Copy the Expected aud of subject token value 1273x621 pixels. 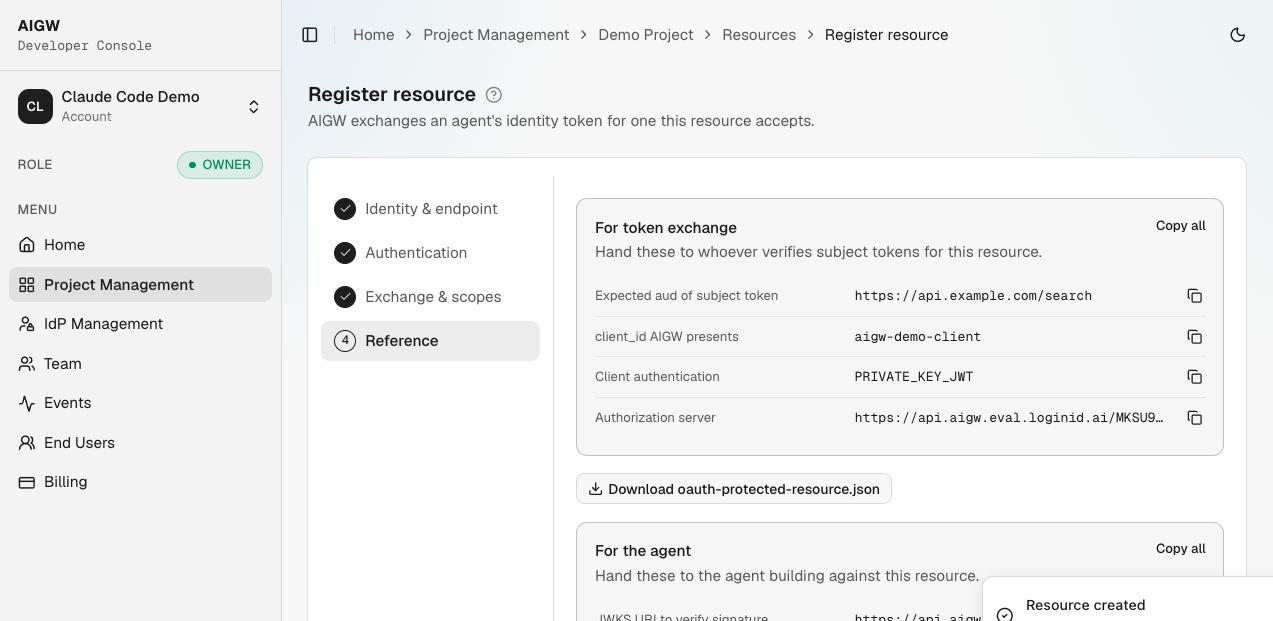coord(1194,296)
